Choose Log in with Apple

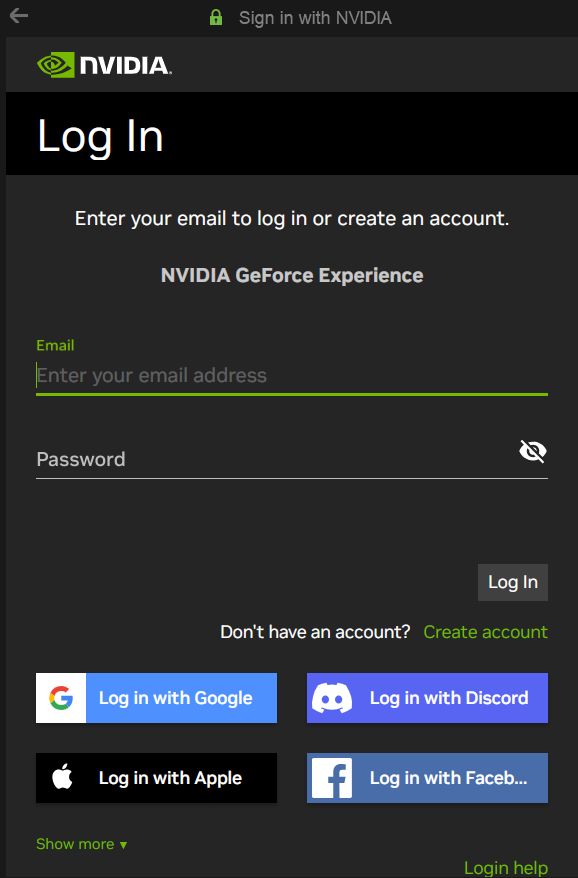tap(156, 778)
